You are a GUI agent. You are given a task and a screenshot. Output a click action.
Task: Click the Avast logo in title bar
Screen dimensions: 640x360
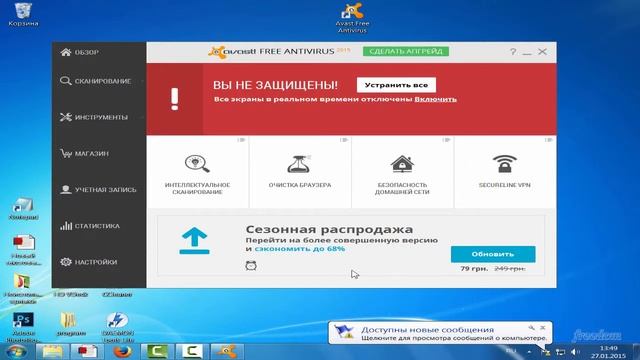tap(233, 52)
